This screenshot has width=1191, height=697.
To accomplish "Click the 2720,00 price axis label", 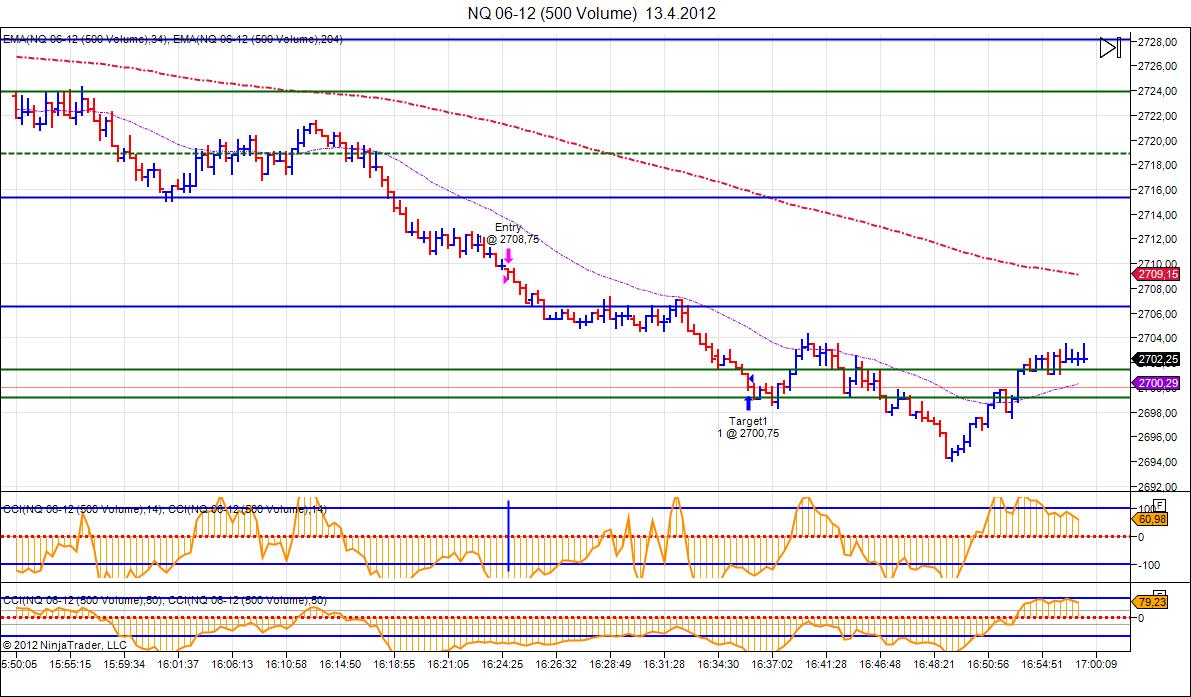I will point(1157,140).
